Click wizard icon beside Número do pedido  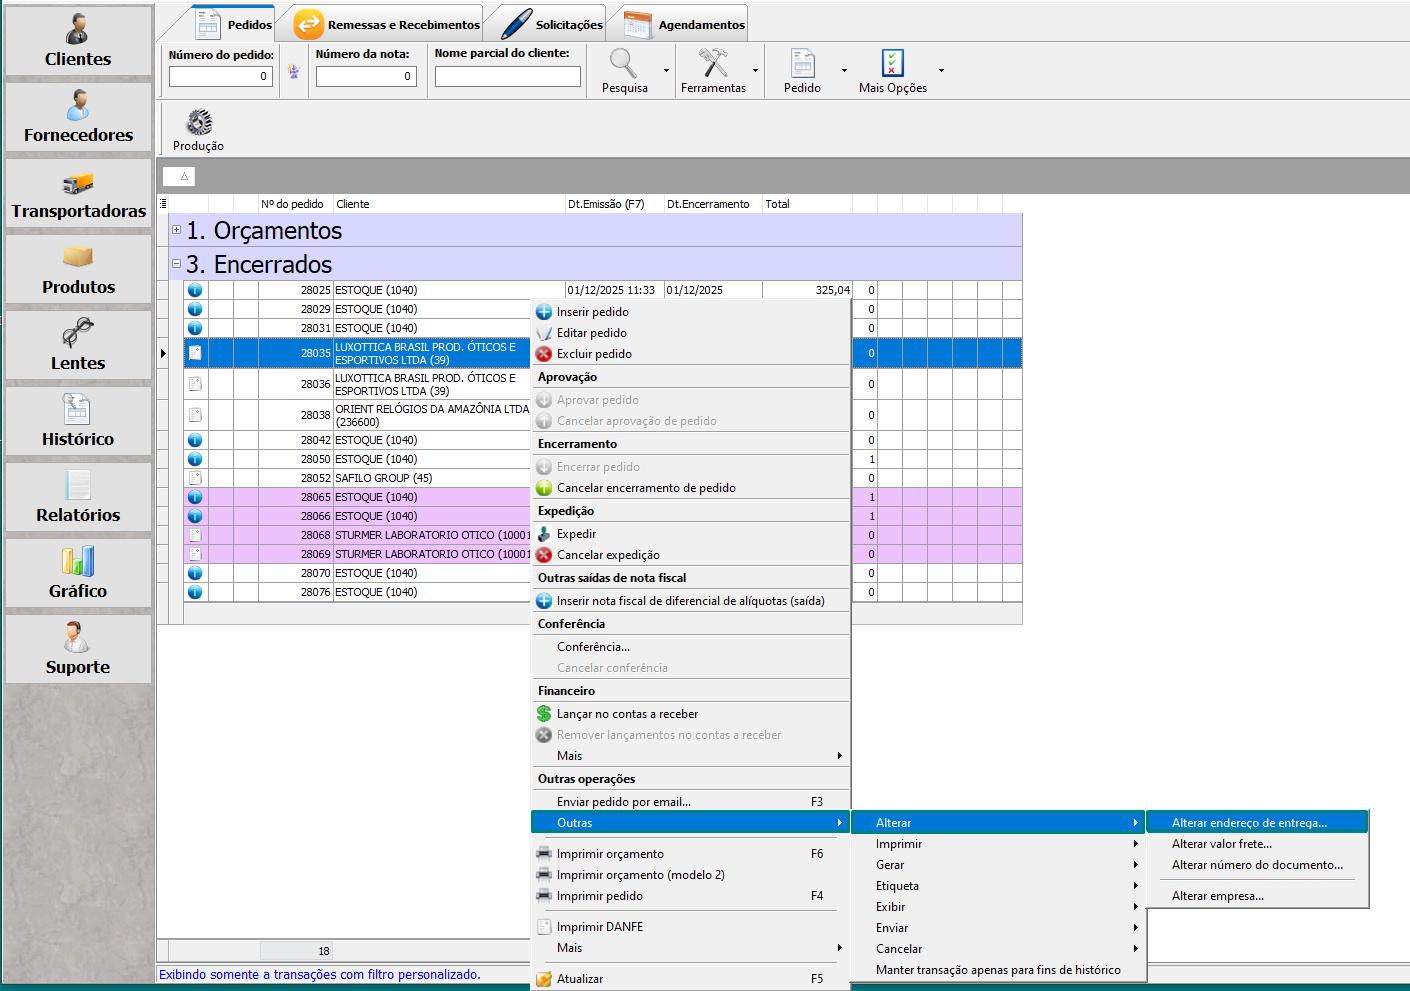pos(293,72)
